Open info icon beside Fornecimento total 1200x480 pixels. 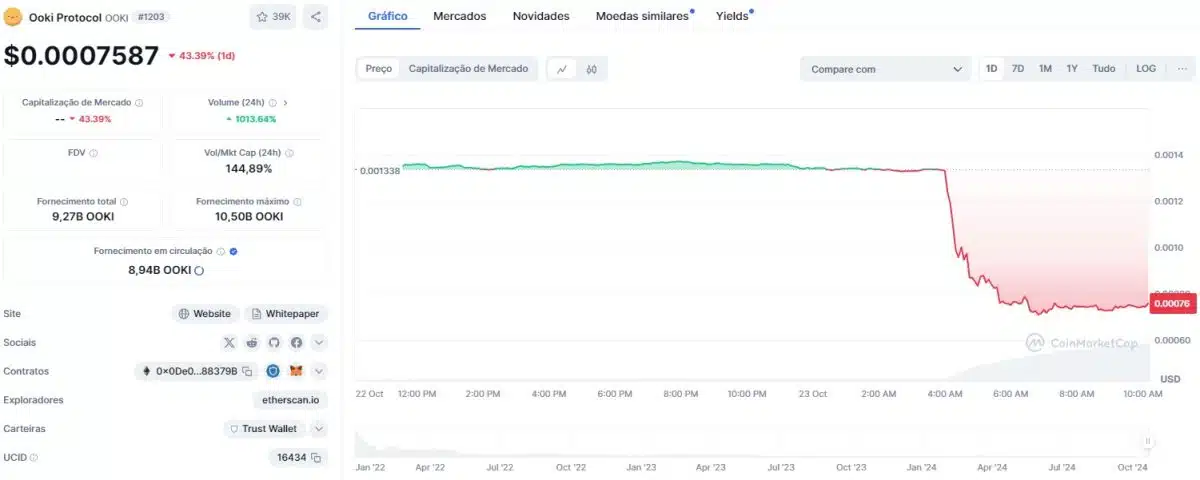124,201
